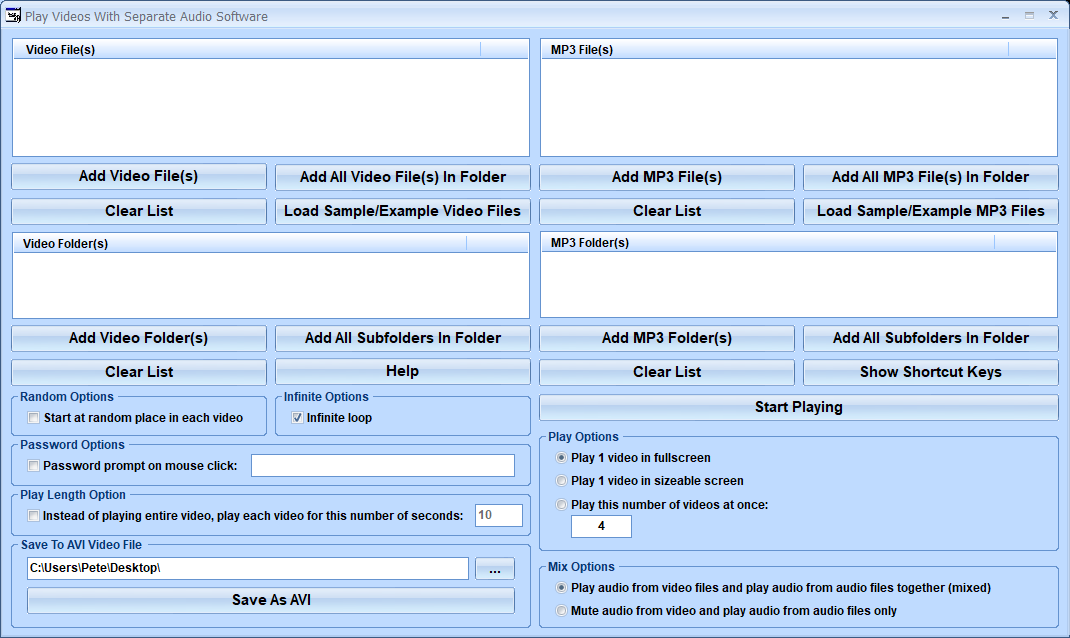The height and width of the screenshot is (638, 1070).
Task: Close the application window
Action: [1053, 16]
